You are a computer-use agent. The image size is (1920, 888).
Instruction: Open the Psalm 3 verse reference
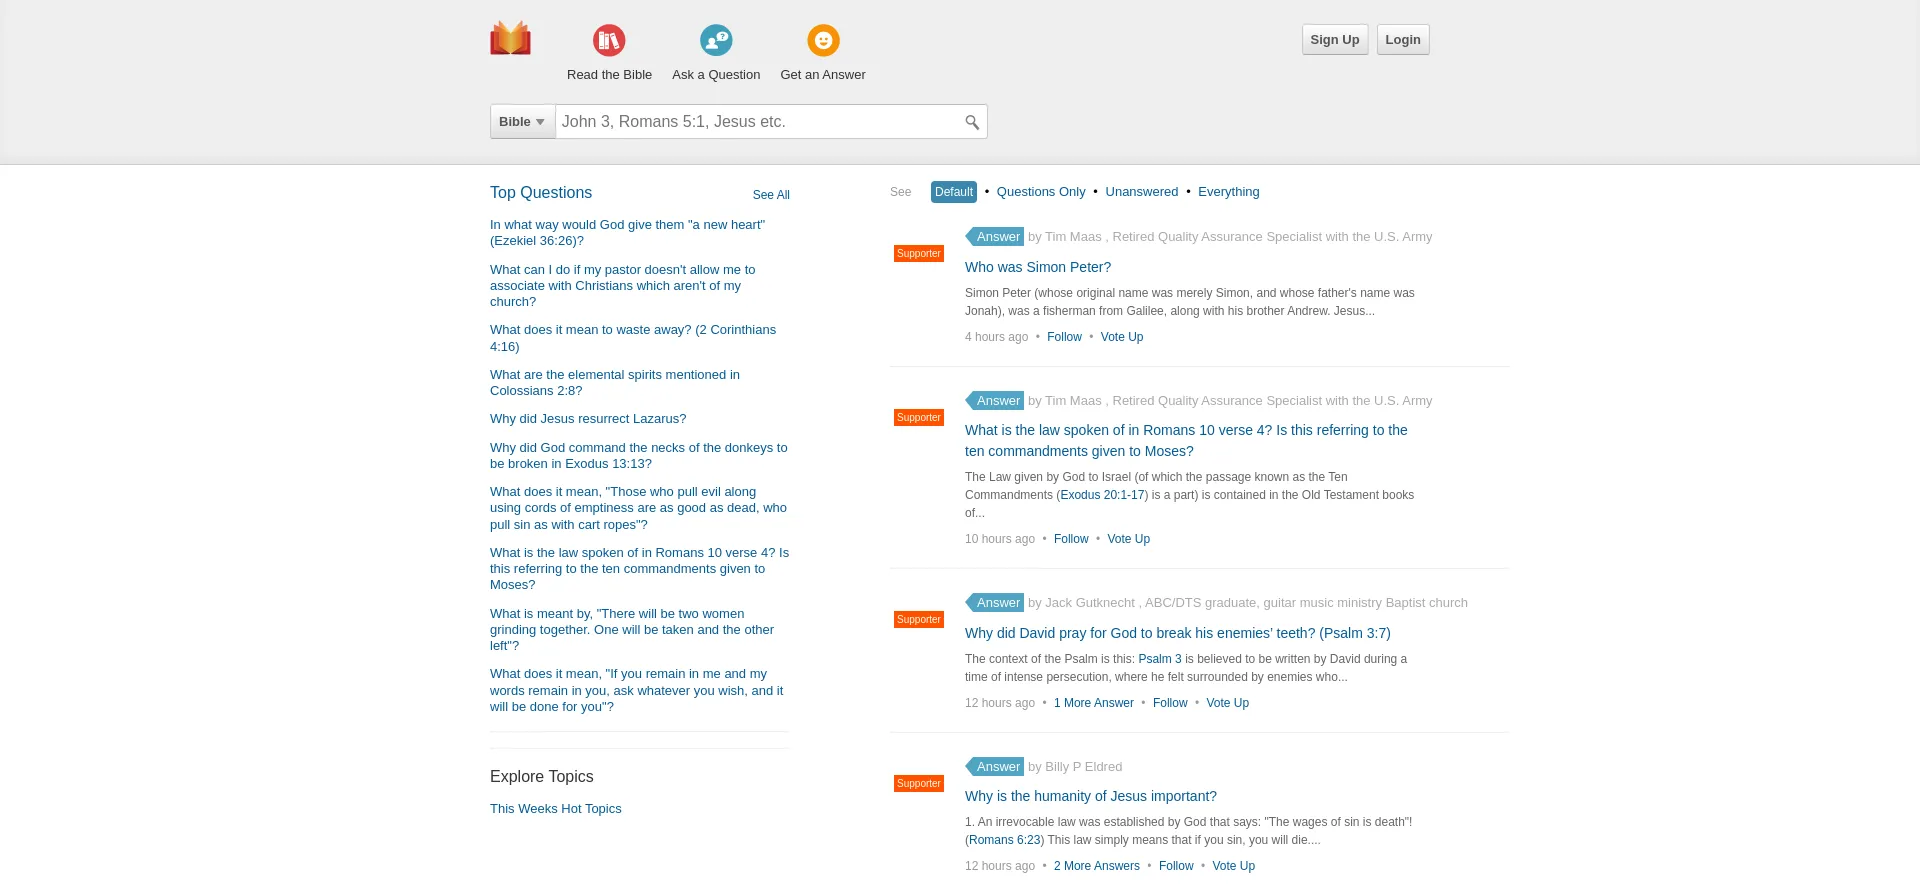(1160, 659)
